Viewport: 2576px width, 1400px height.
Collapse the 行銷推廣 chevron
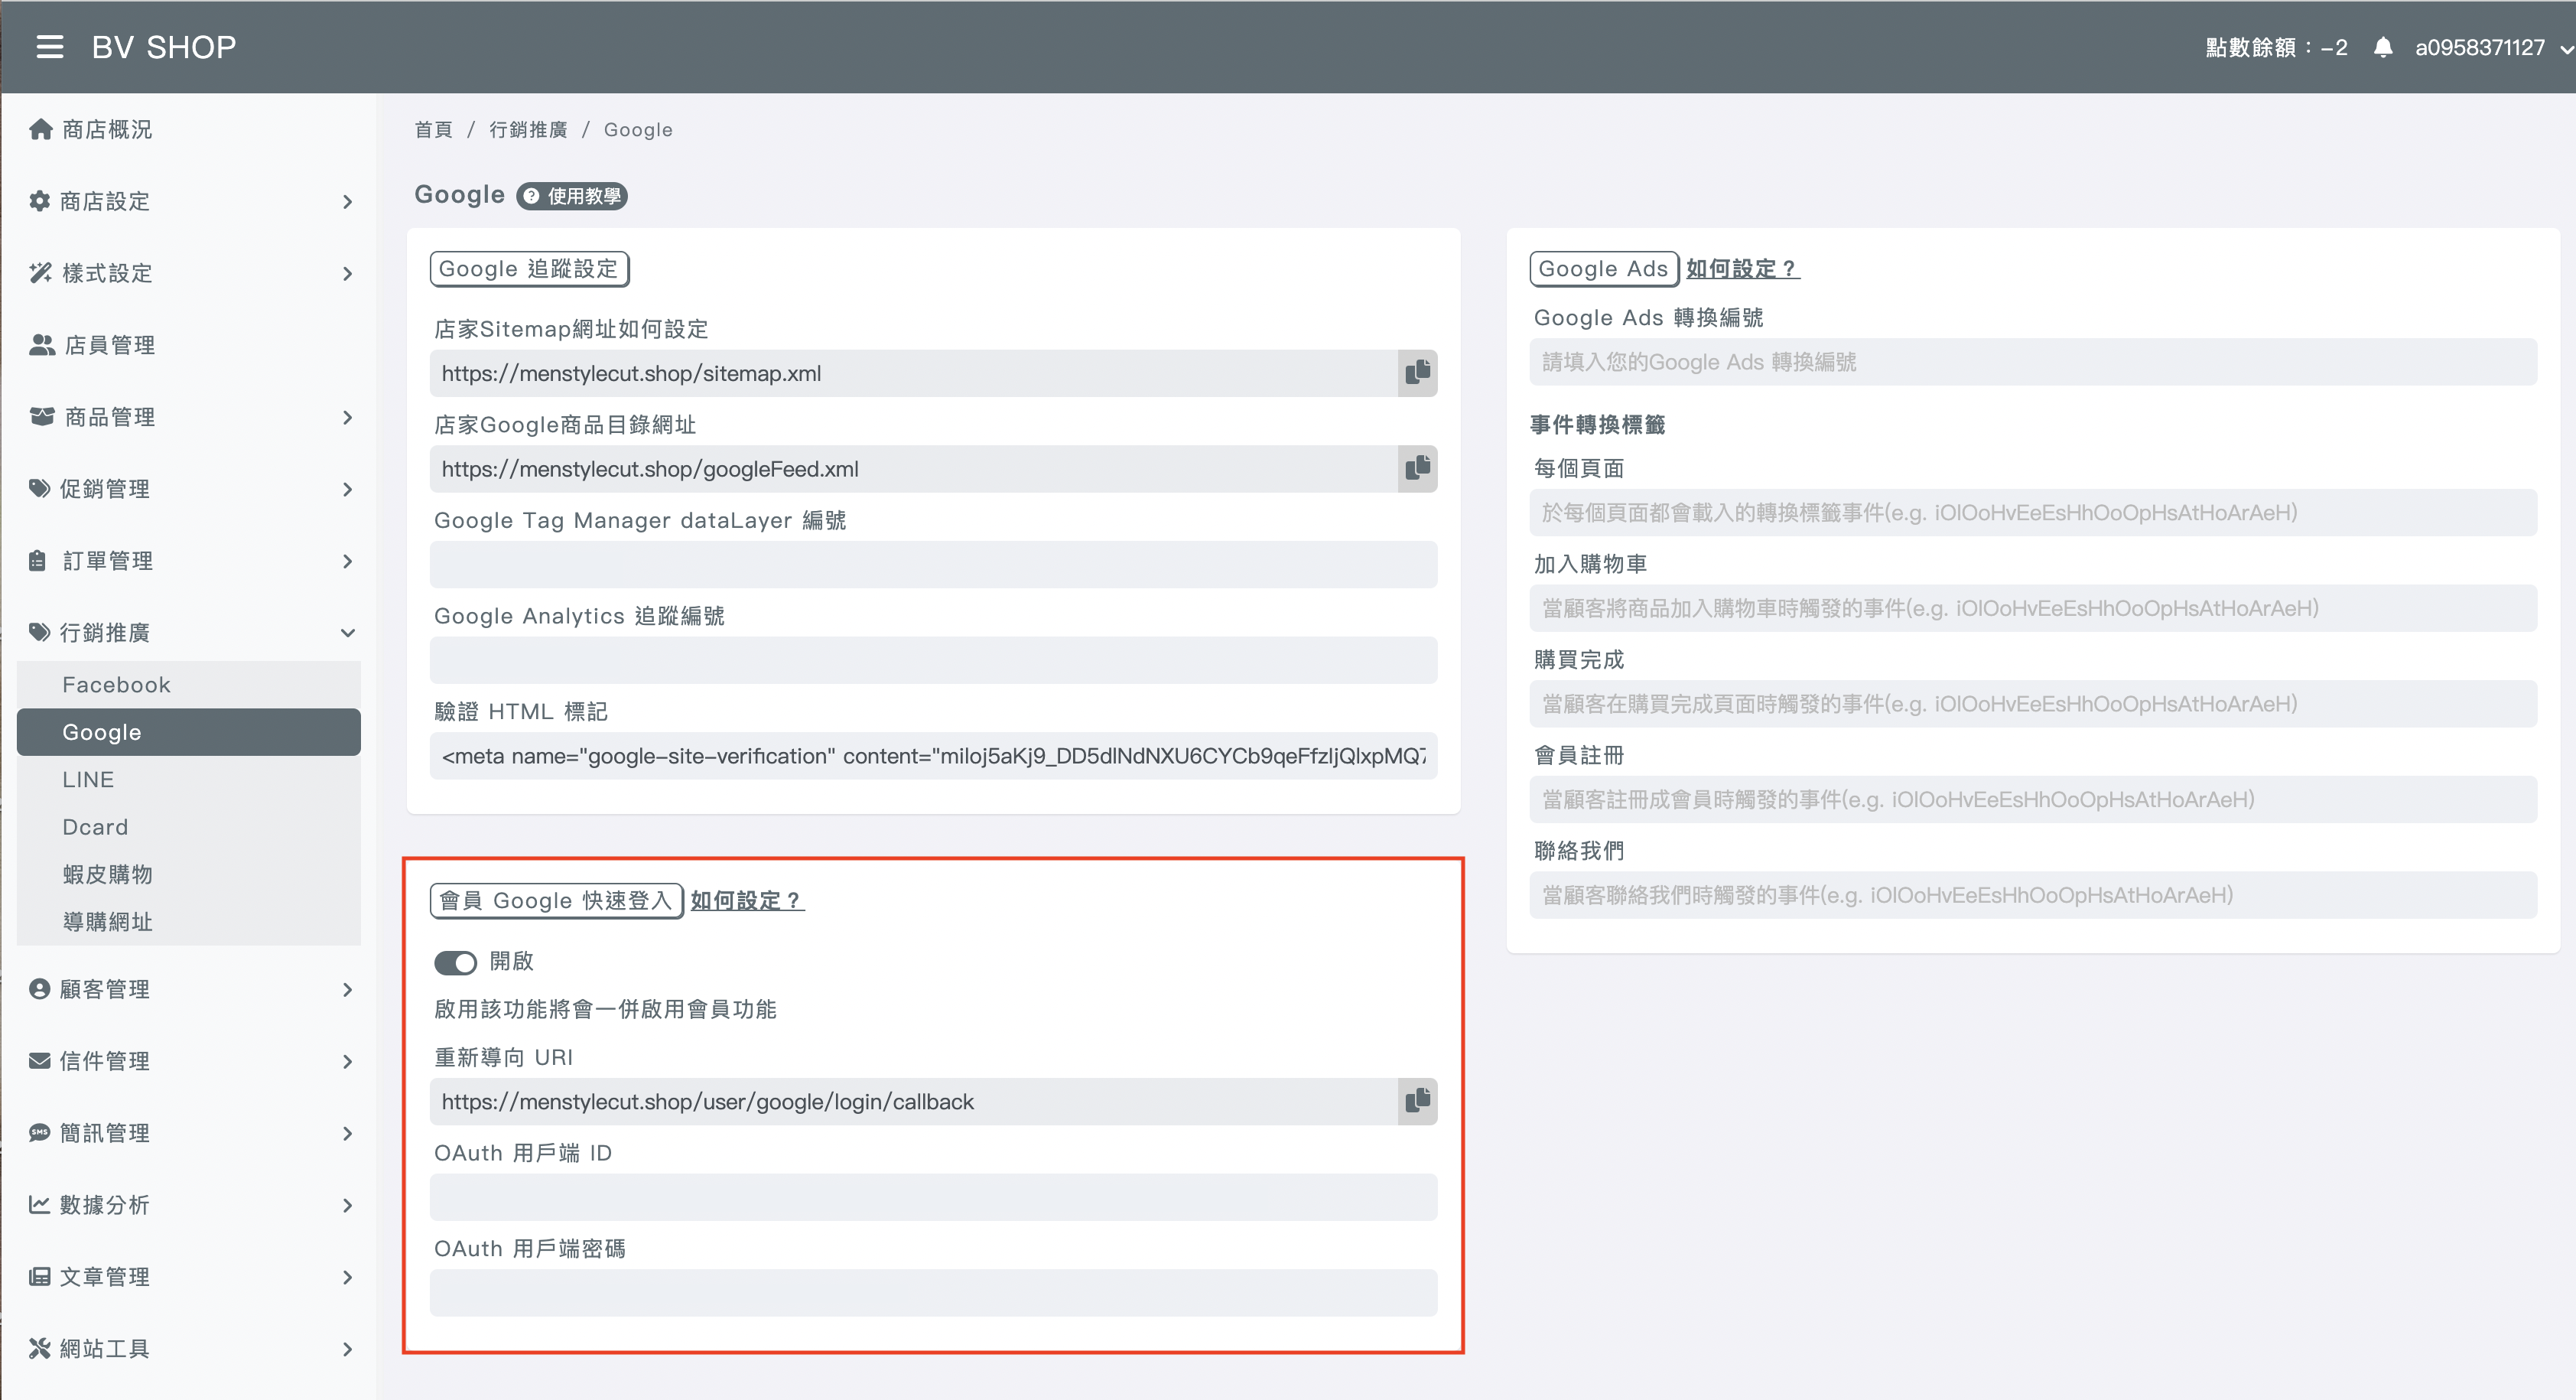347,633
